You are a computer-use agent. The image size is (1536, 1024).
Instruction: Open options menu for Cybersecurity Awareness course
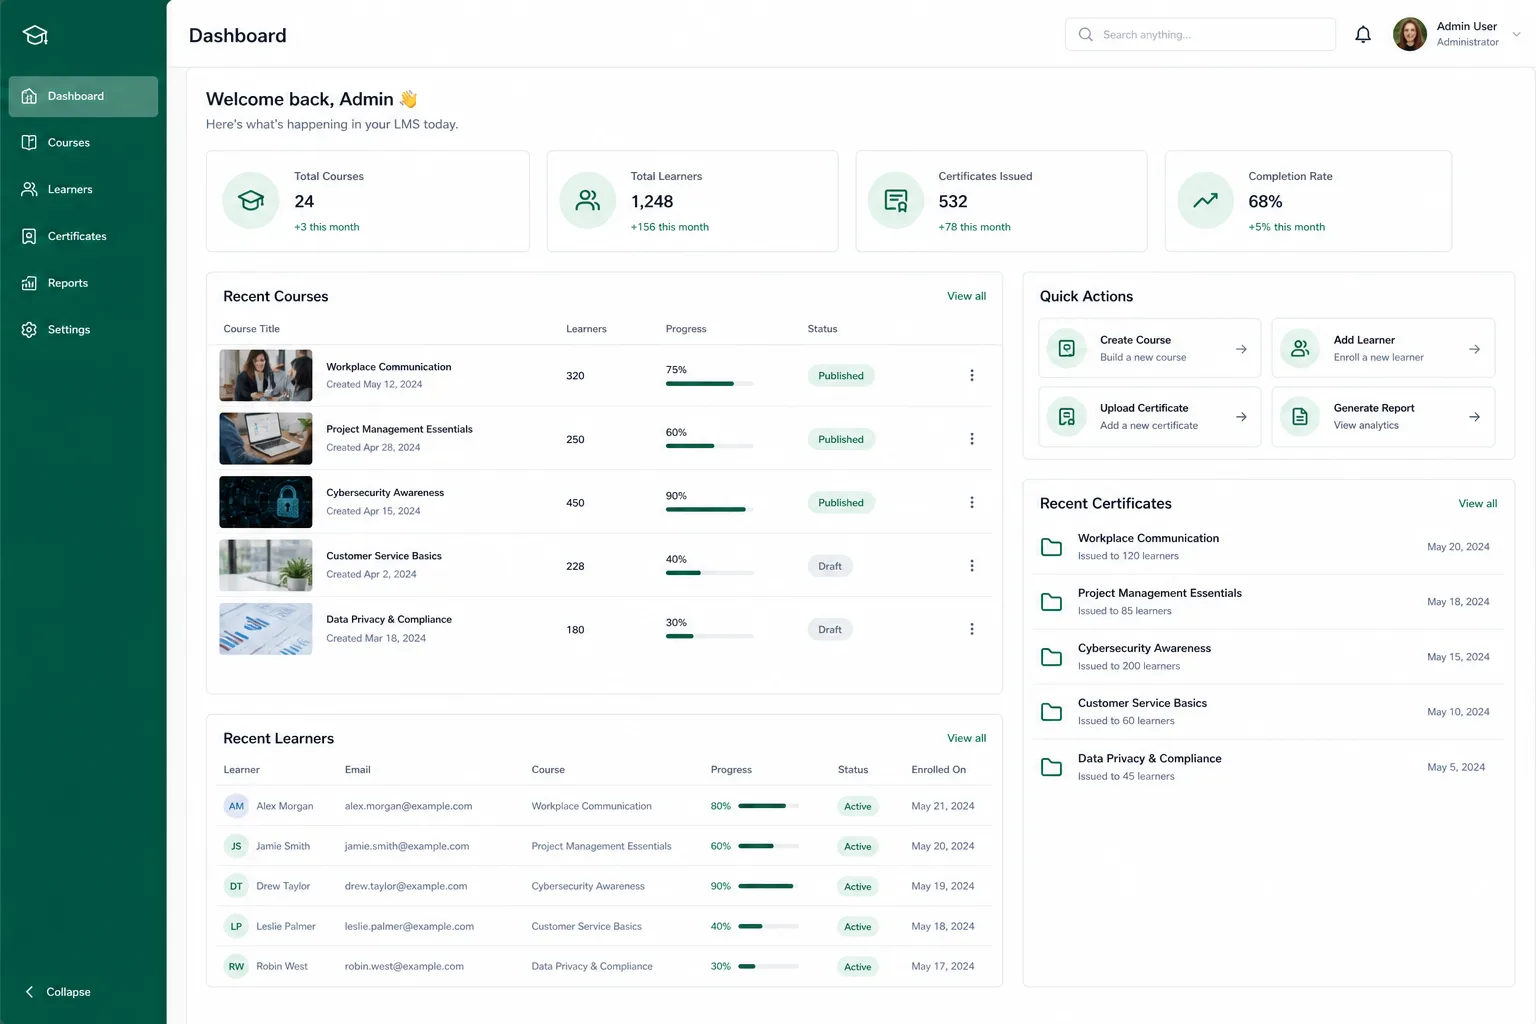[x=972, y=503]
